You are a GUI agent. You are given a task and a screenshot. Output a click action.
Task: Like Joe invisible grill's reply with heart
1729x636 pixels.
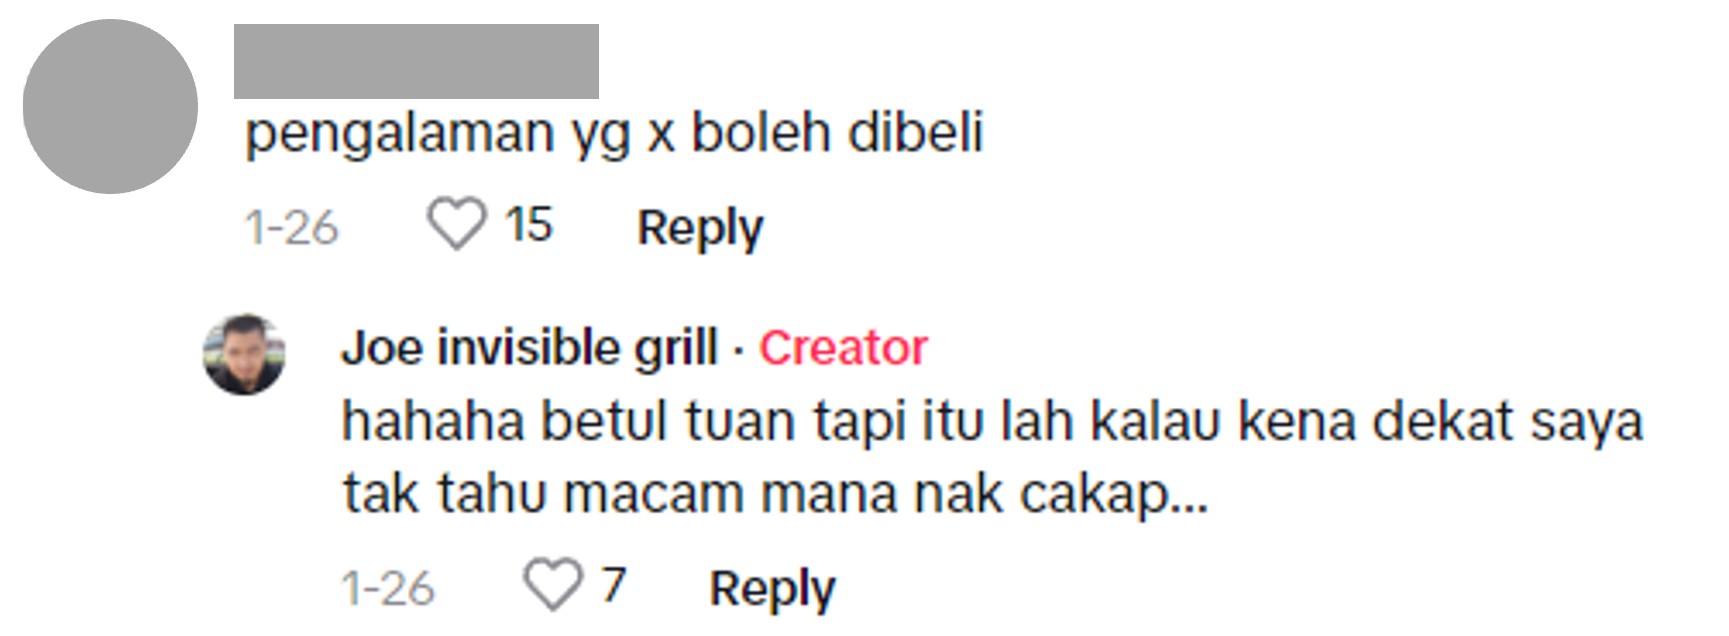553,585
